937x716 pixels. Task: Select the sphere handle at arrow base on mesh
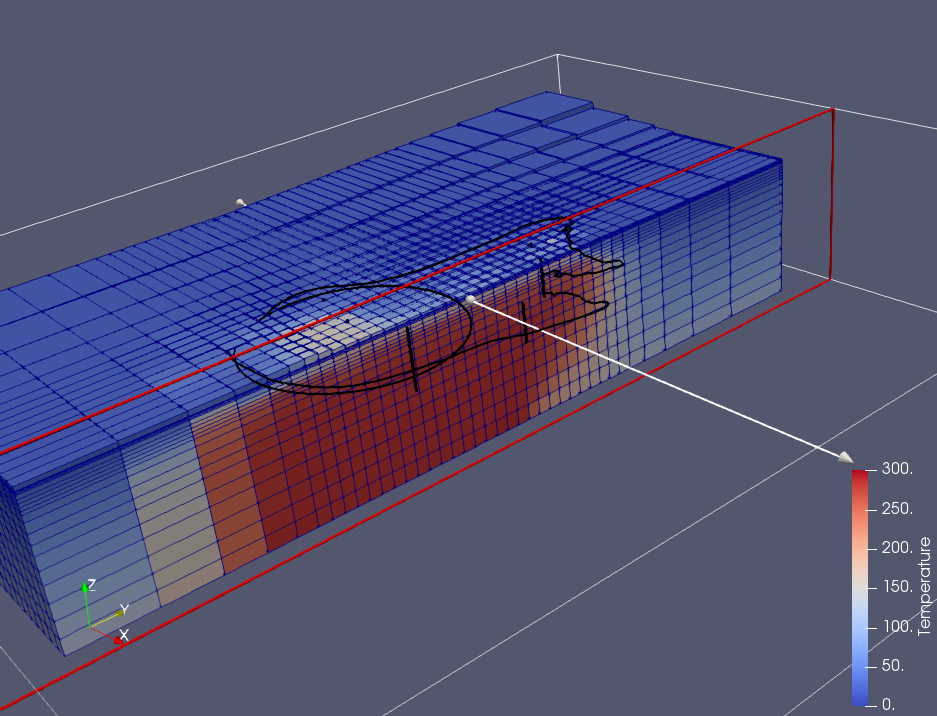[x=470, y=299]
